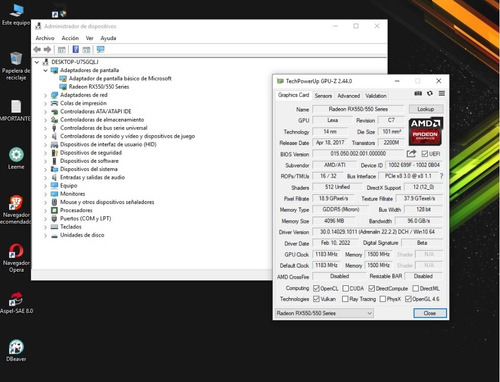Click the Unidades de disco drive icon
This screenshot has height=382, width=500.
coord(54,235)
